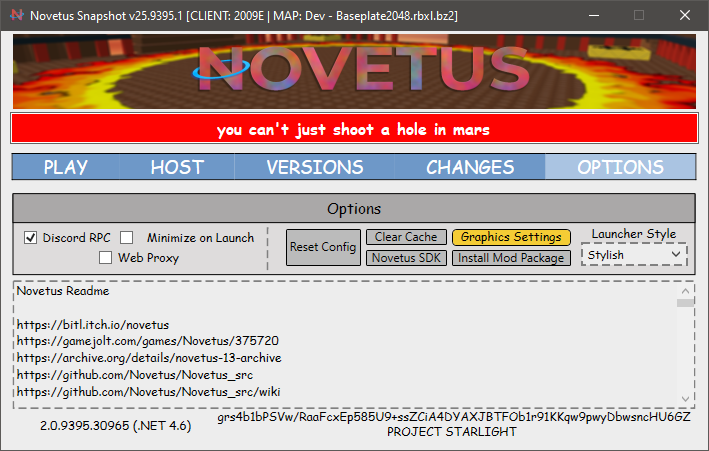Open the HOST tab
This screenshot has height=451, width=709.
[177, 167]
